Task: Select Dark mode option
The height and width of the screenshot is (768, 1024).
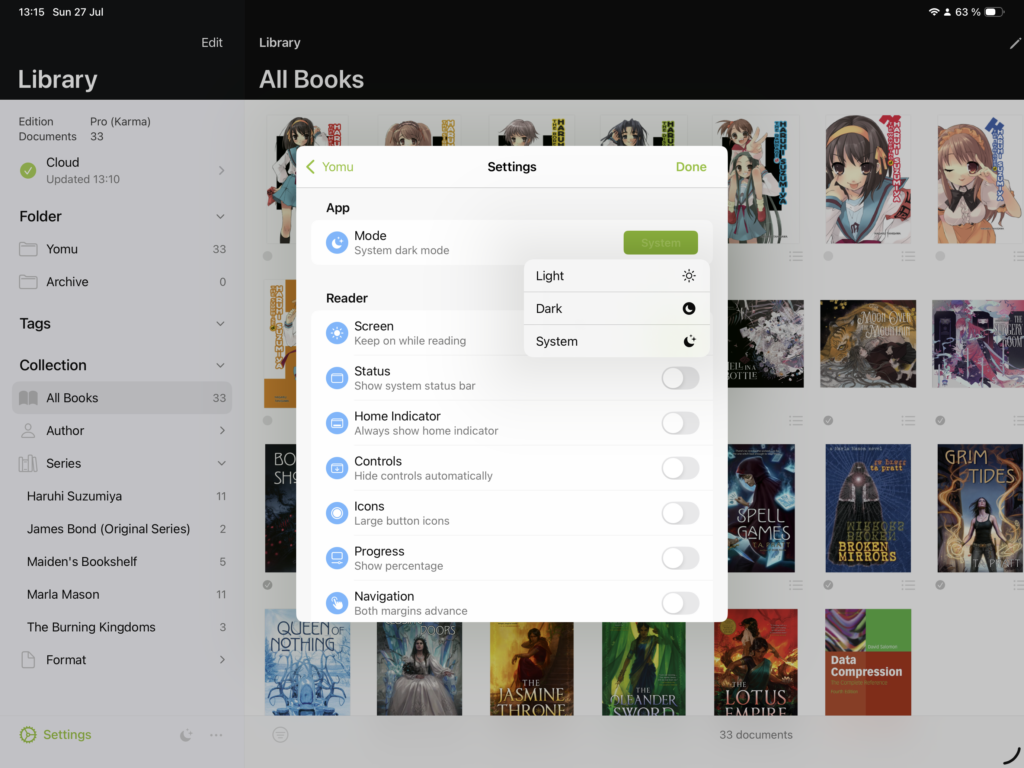Action: [x=616, y=308]
